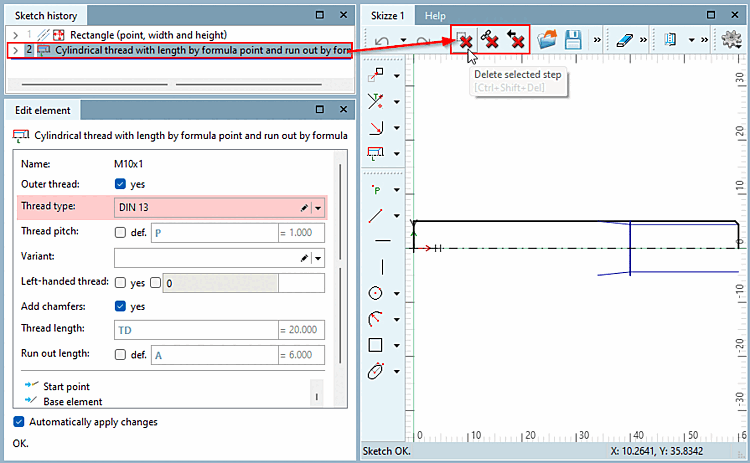The width and height of the screenshot is (750, 463).
Task: Click the Sketch OK. status text
Action: [x=386, y=451]
